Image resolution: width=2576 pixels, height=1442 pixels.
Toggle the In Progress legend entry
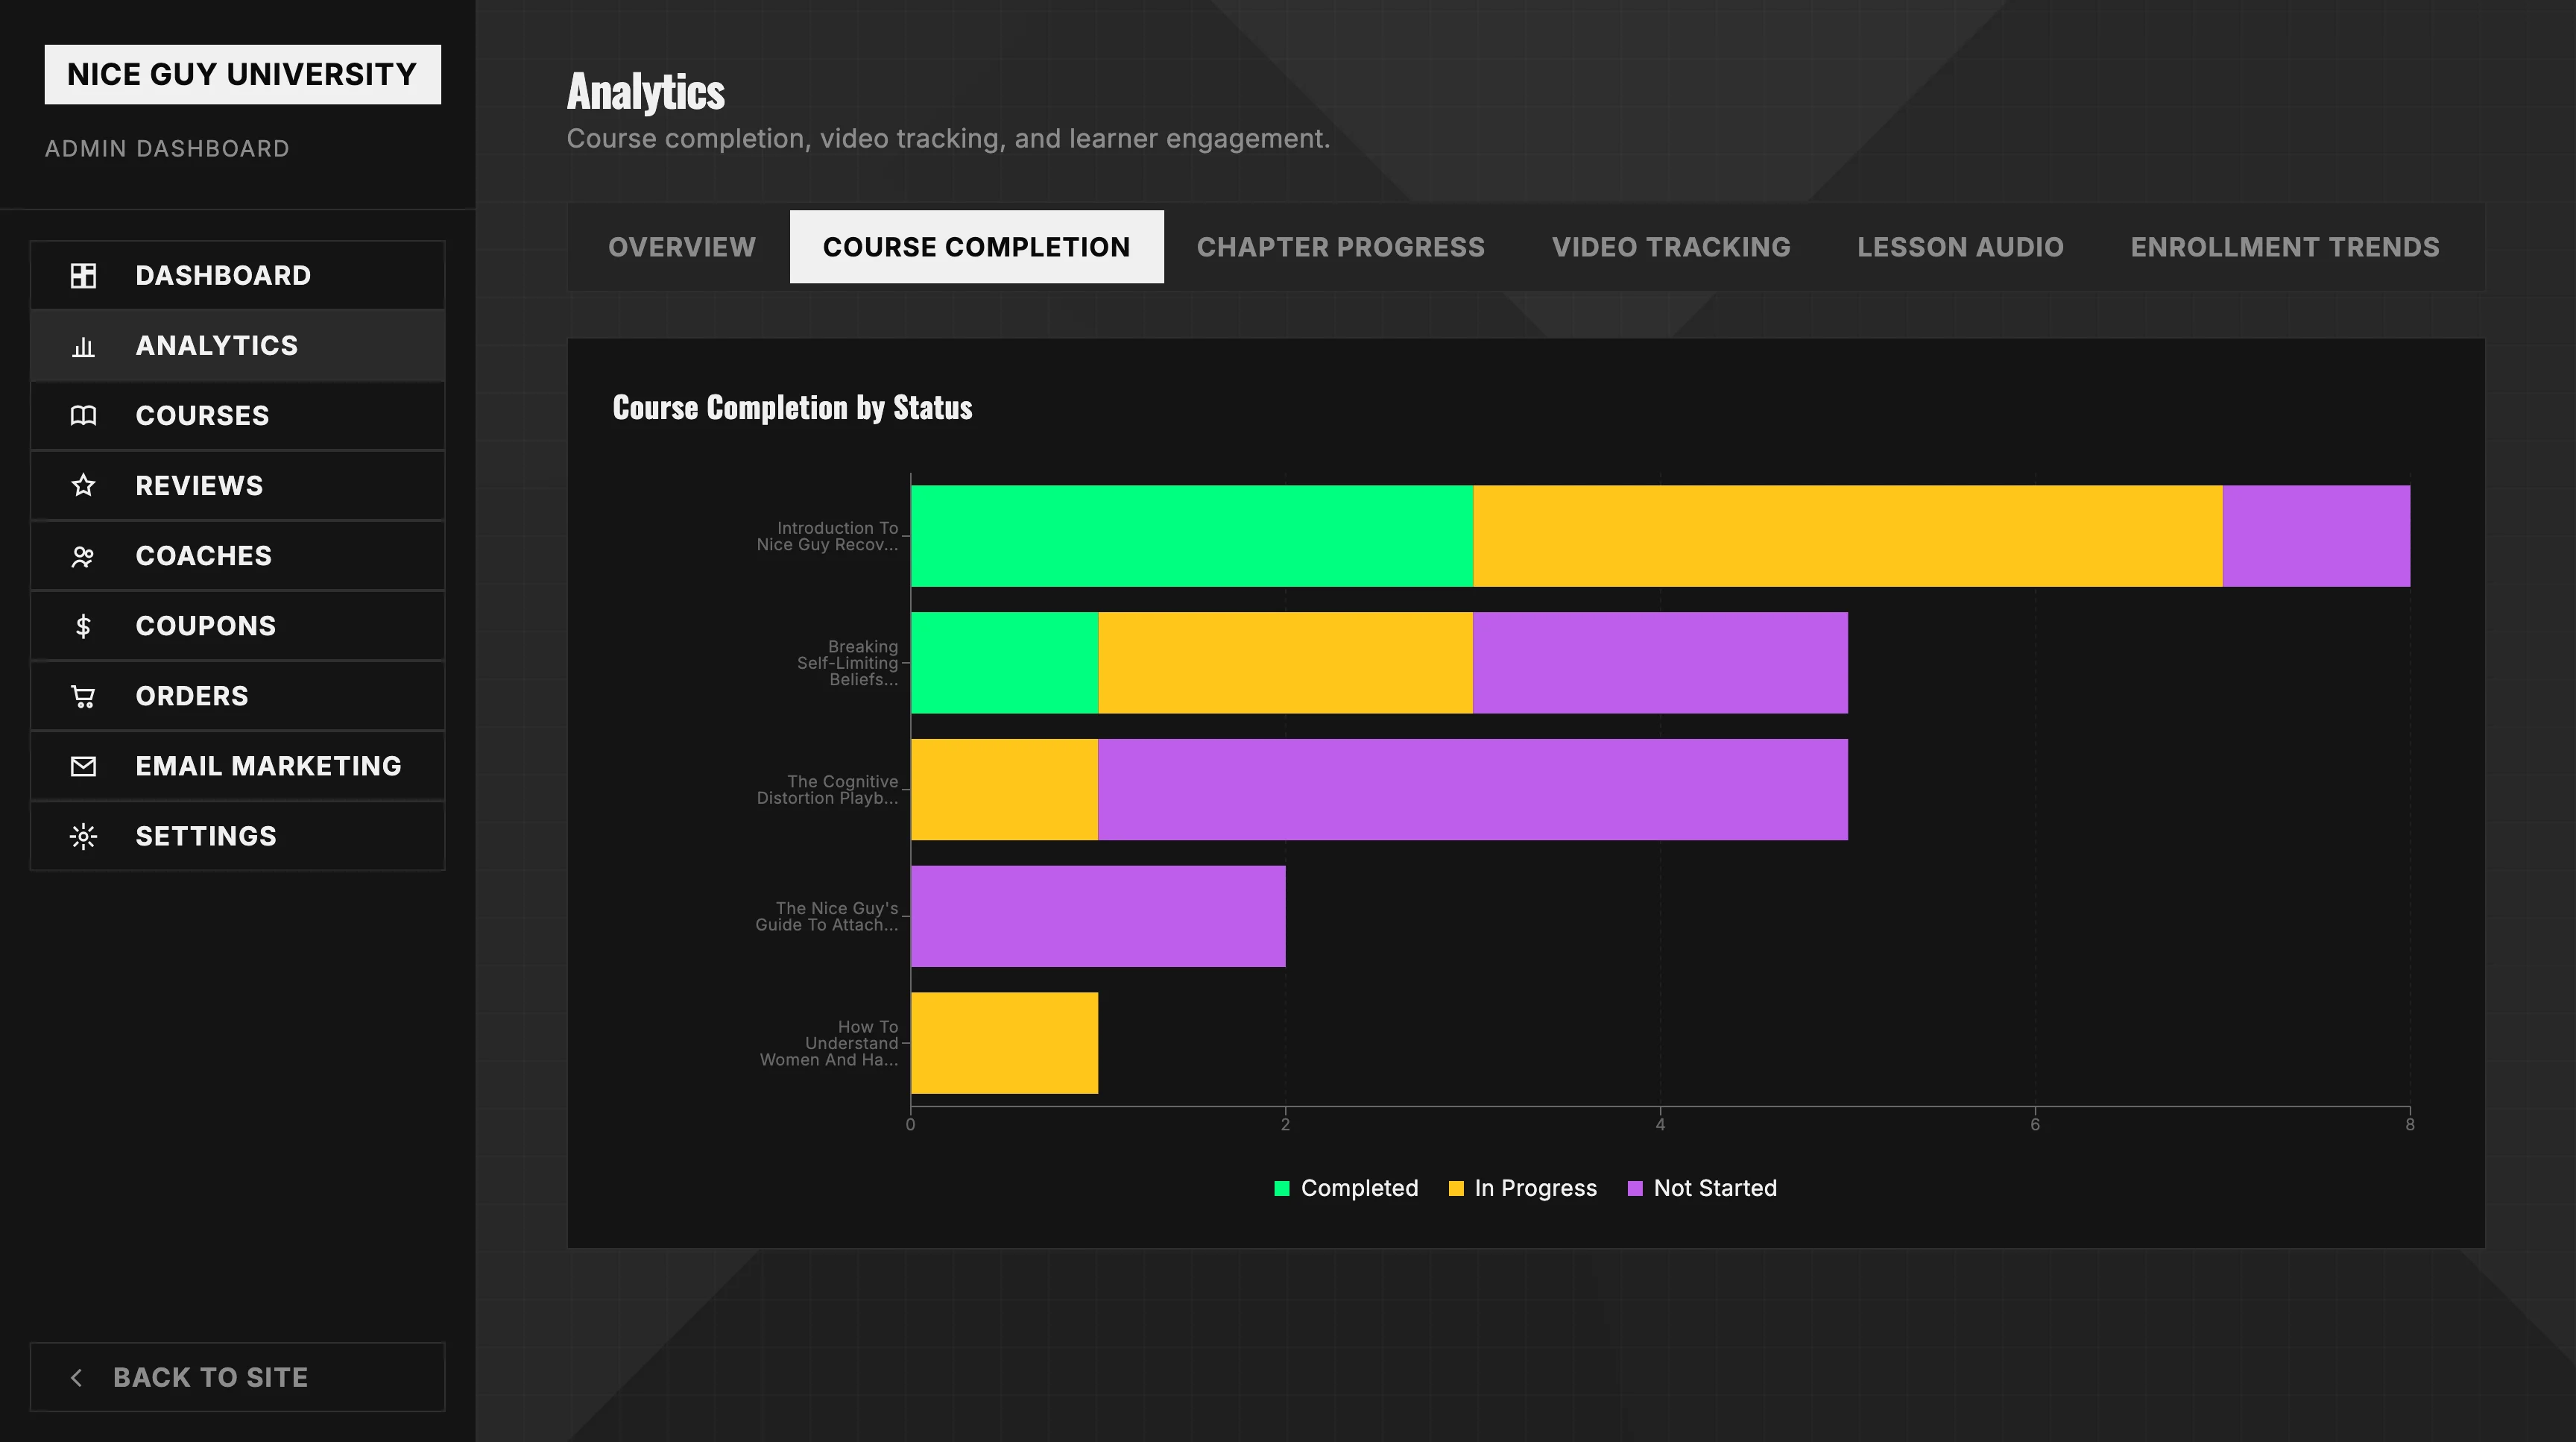coord(1522,1188)
